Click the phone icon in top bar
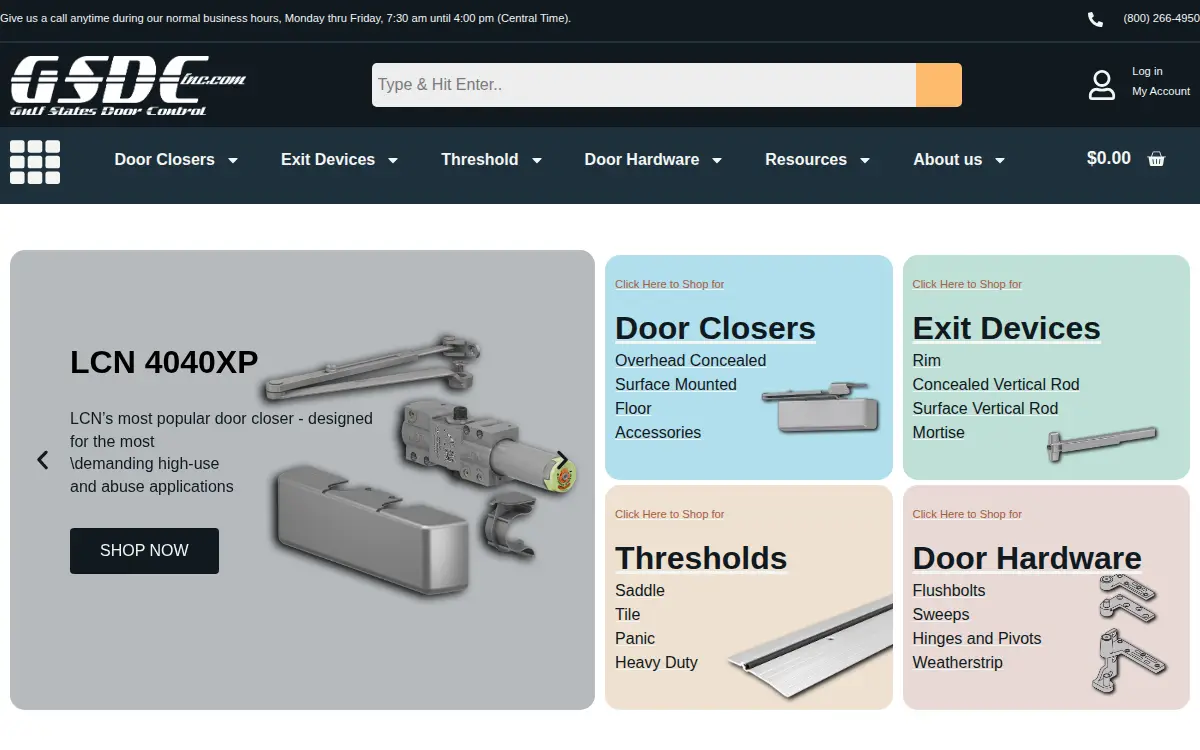 click(1095, 19)
